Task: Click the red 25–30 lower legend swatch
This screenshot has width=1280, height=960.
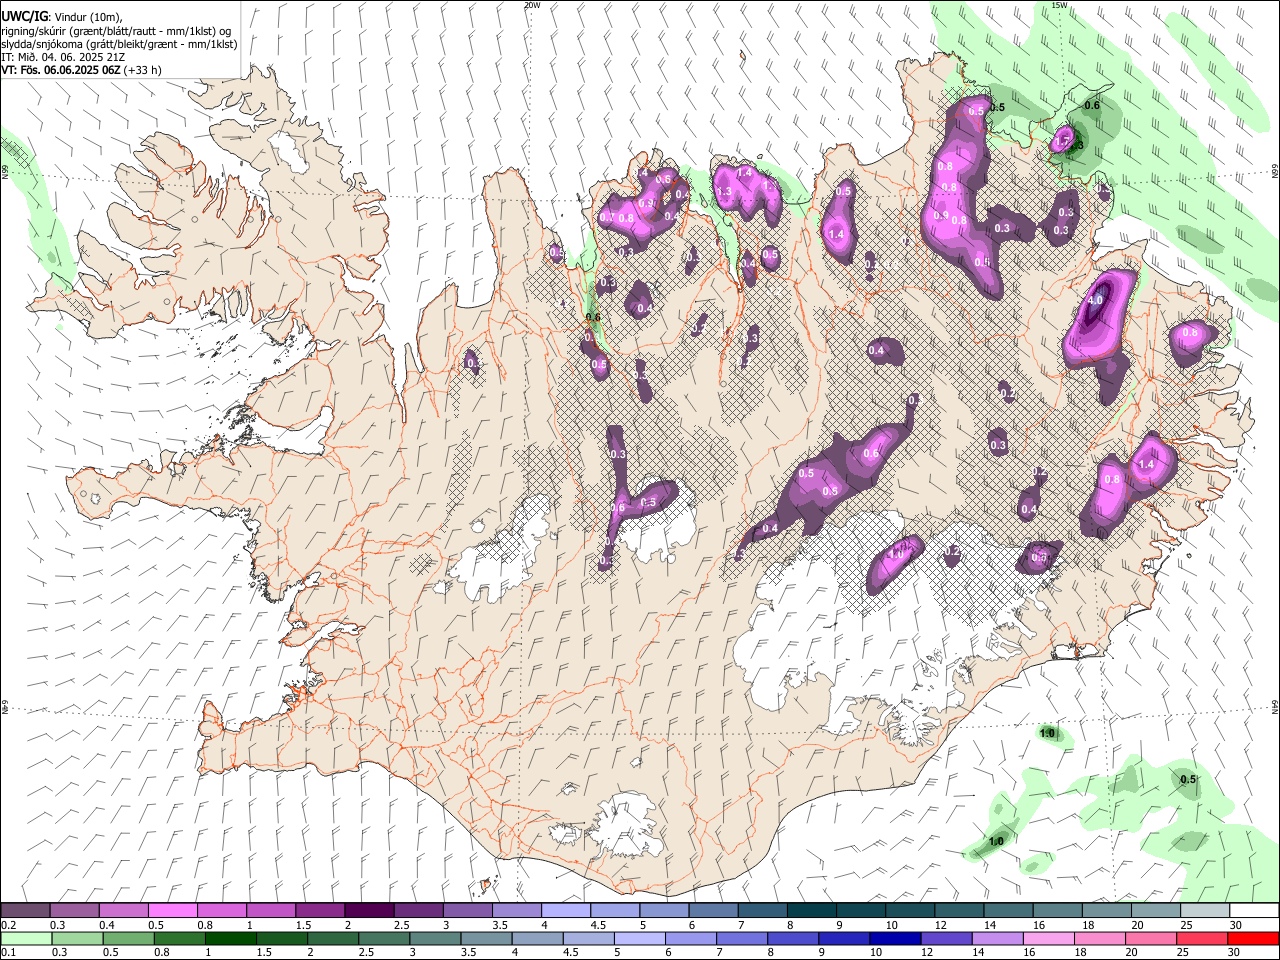Action: (1202, 938)
